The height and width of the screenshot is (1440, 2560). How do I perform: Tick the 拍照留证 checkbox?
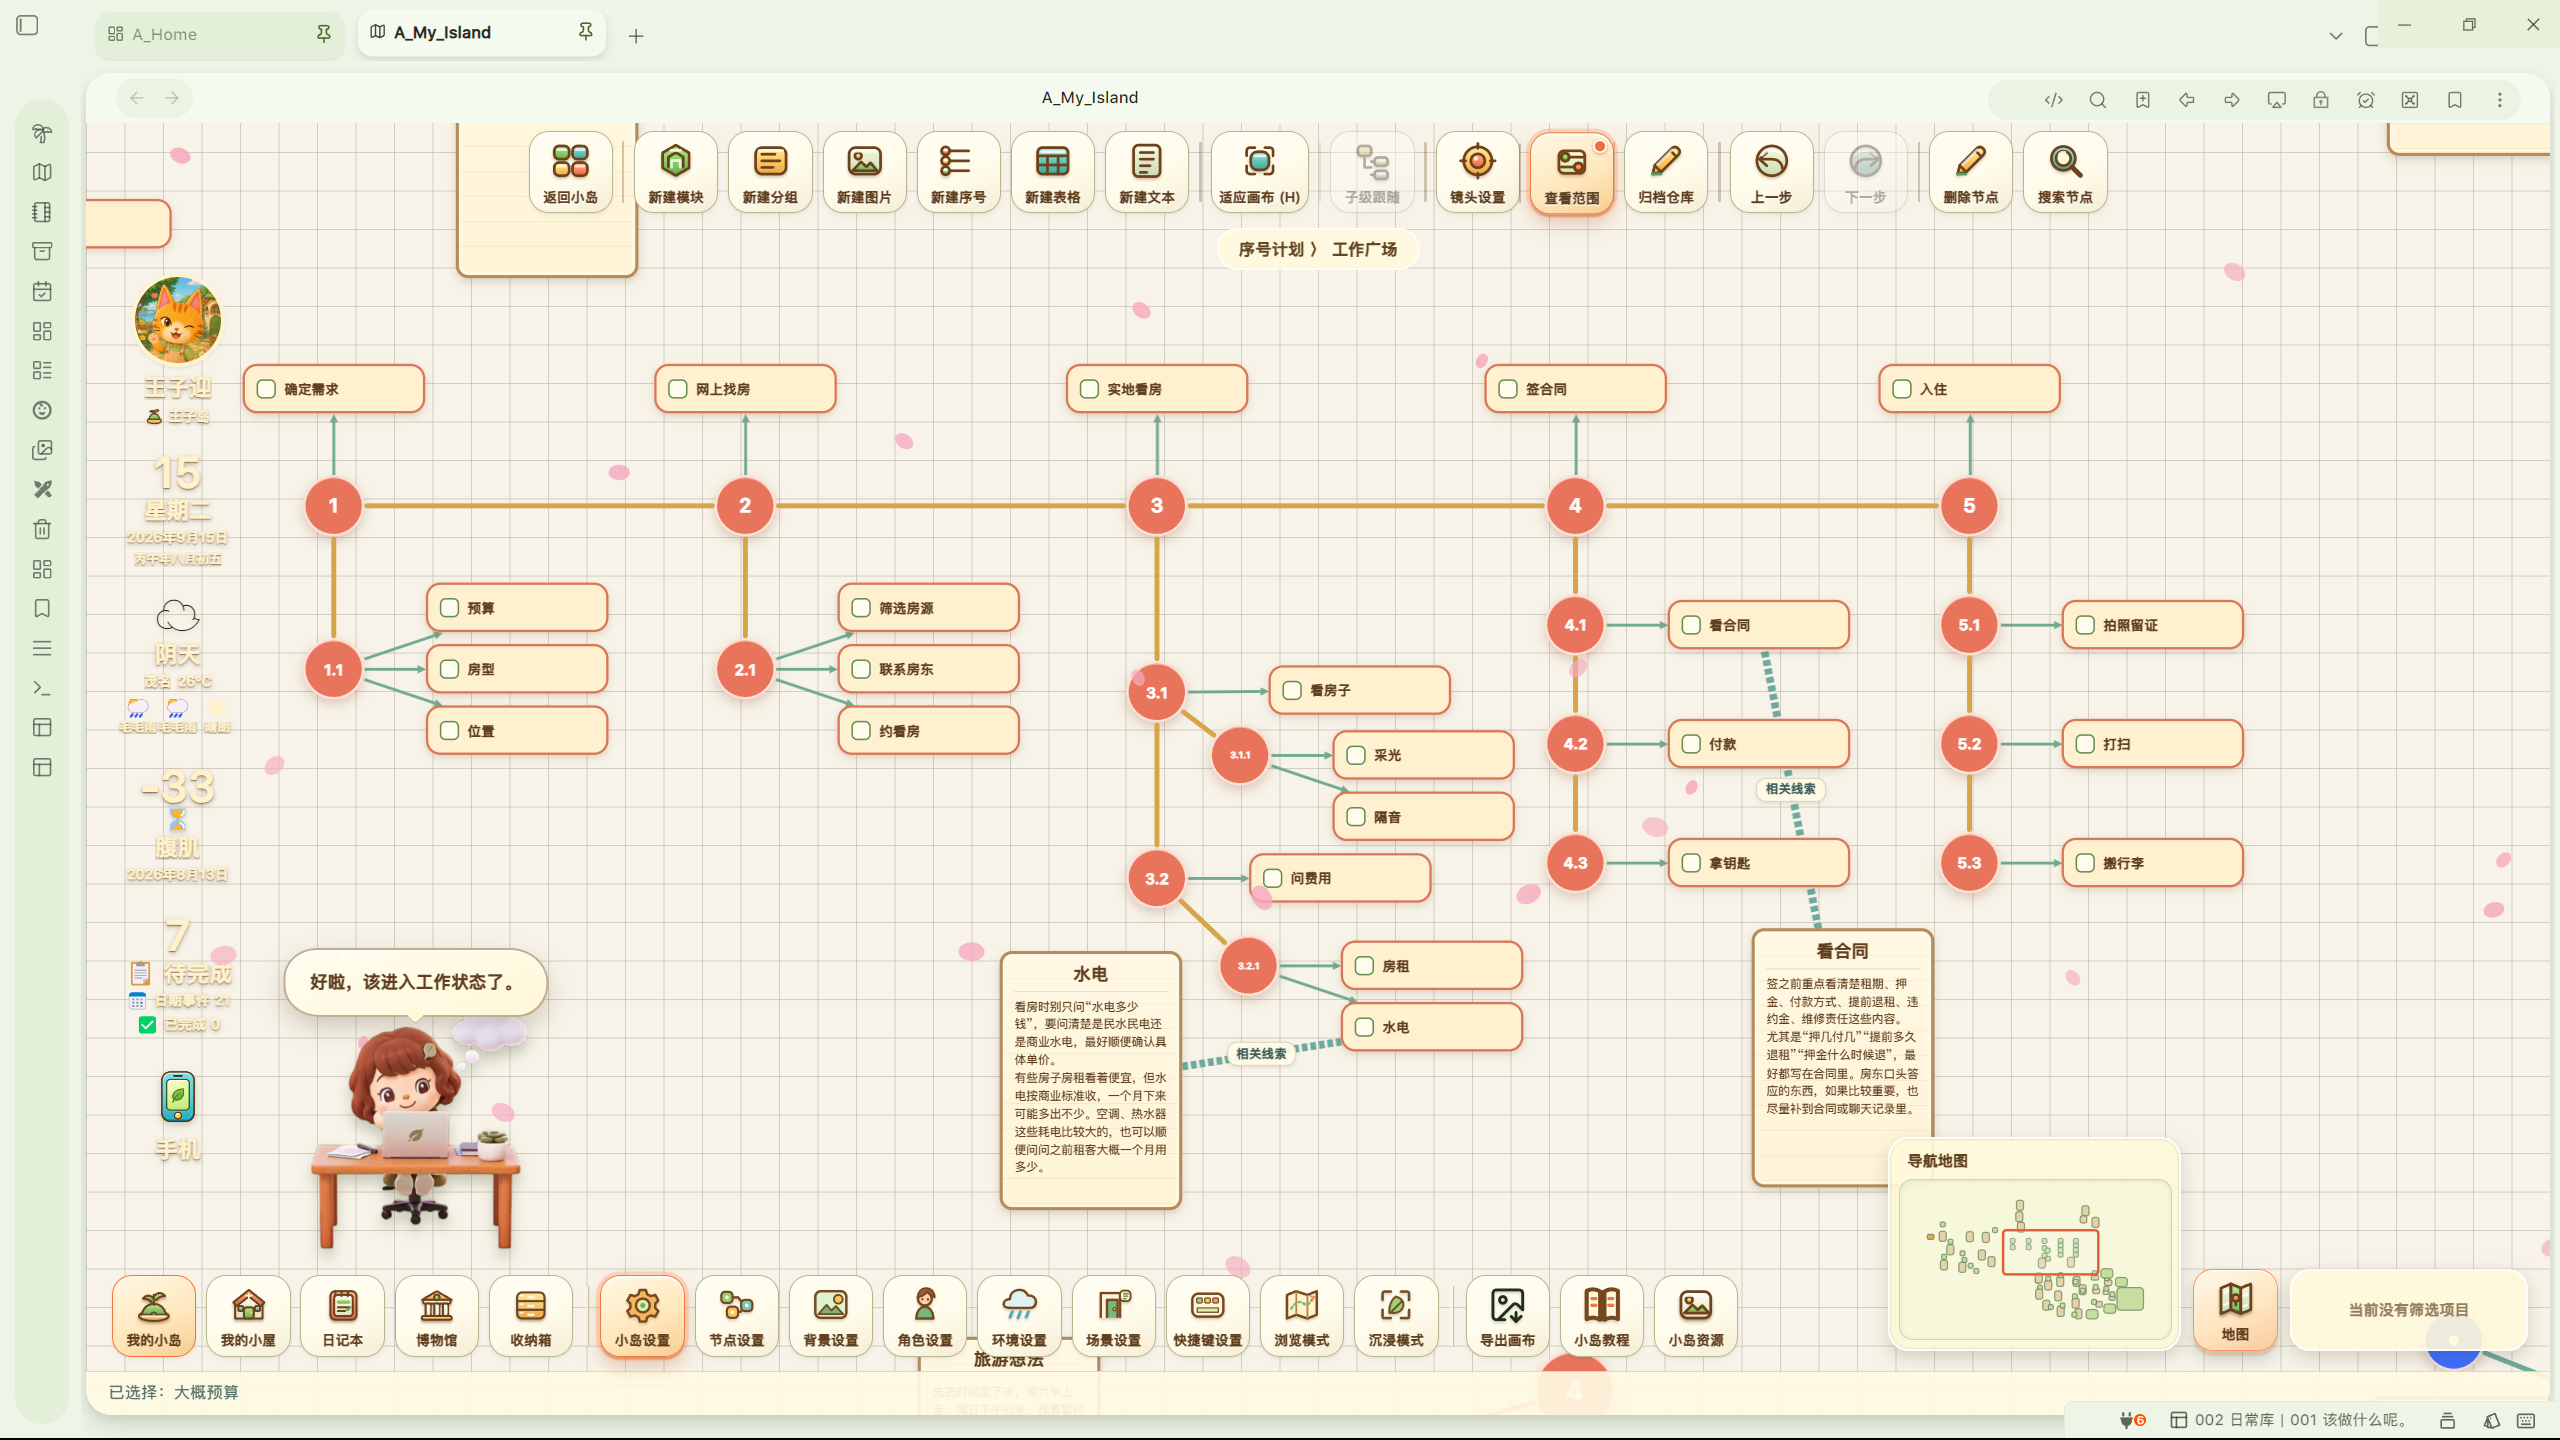click(x=2085, y=625)
